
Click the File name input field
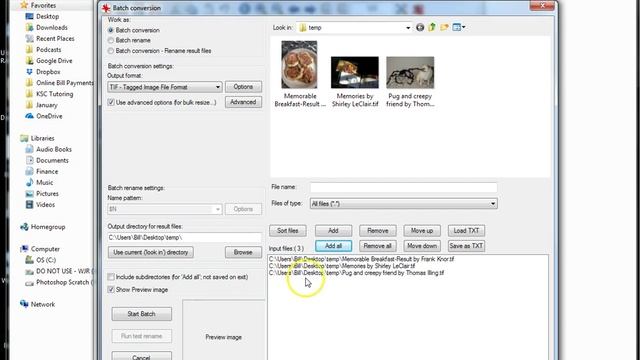403,187
